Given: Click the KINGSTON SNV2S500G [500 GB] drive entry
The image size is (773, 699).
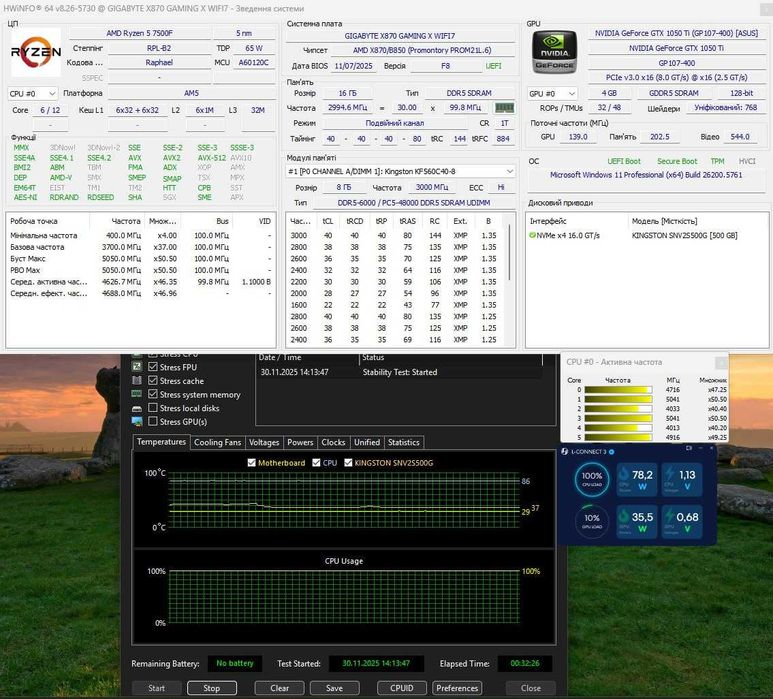Looking at the screenshot, I should click(684, 235).
